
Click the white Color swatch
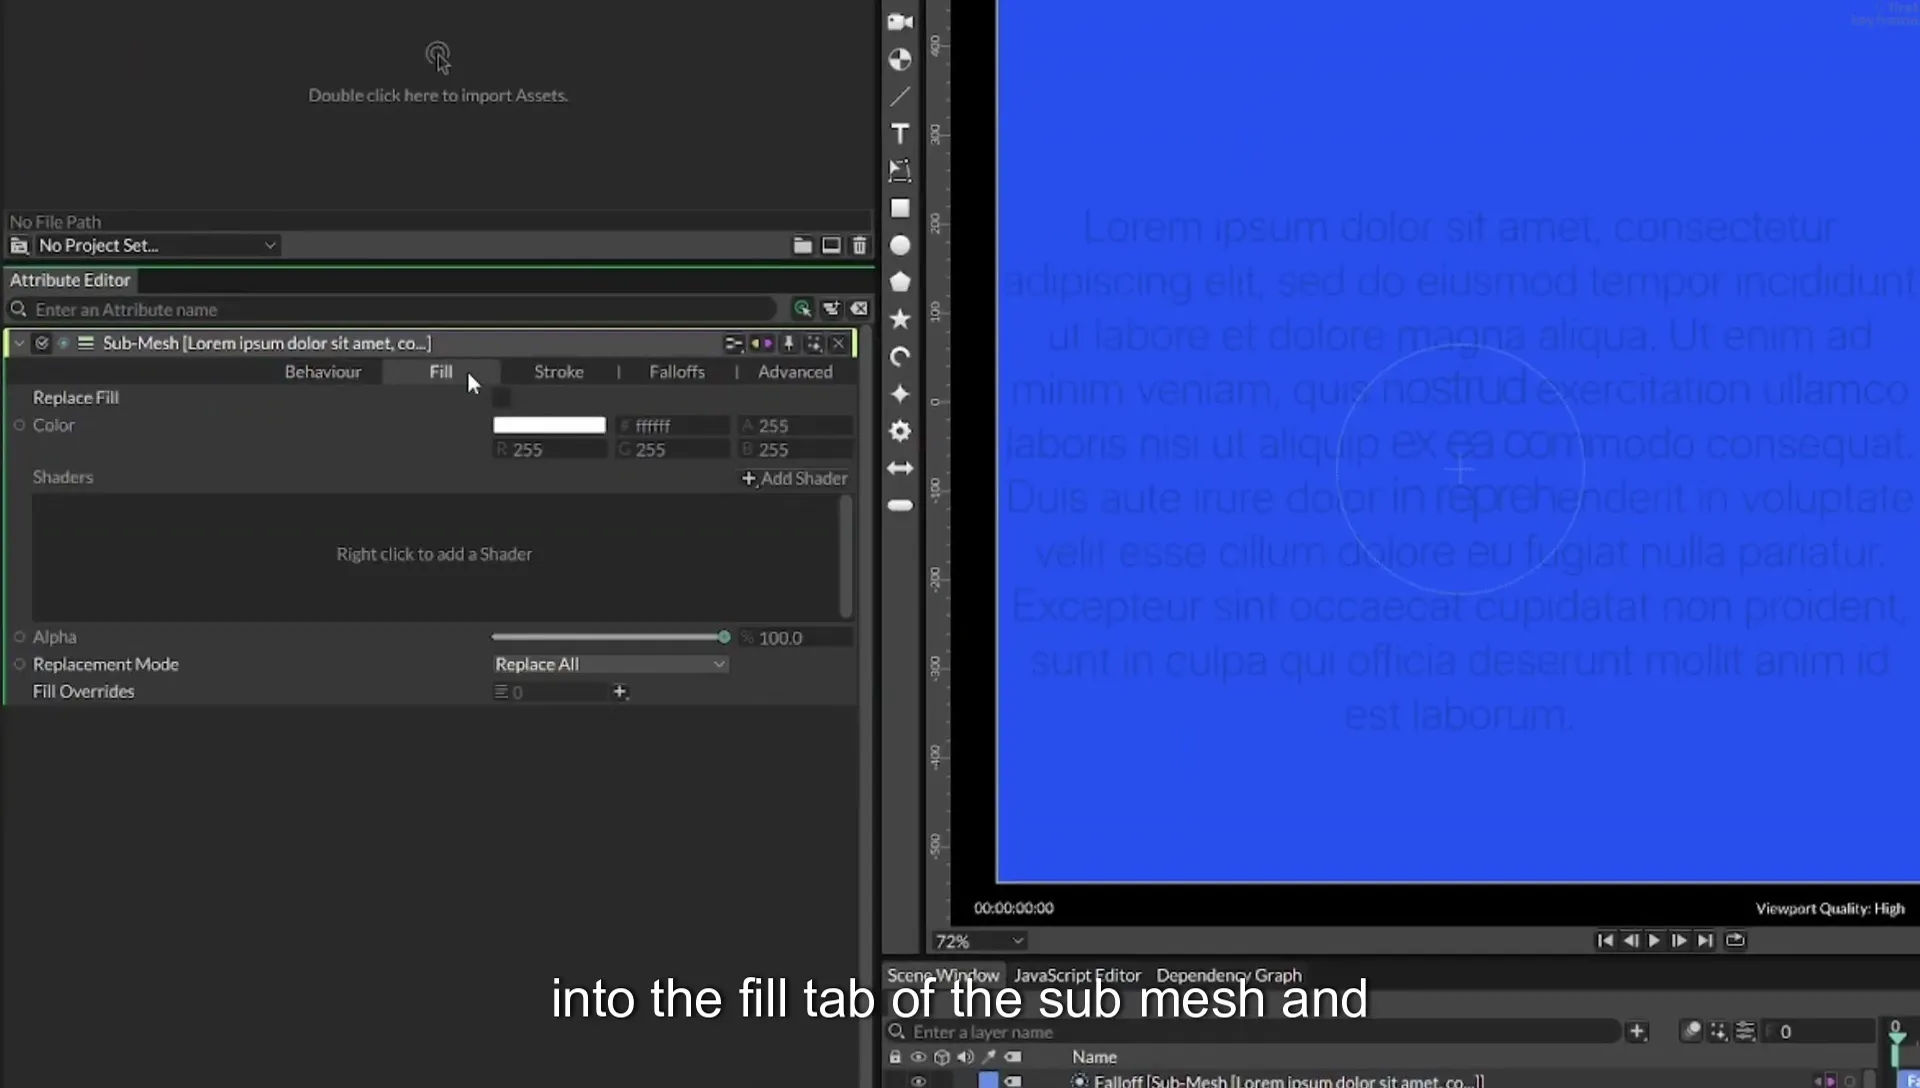point(549,425)
